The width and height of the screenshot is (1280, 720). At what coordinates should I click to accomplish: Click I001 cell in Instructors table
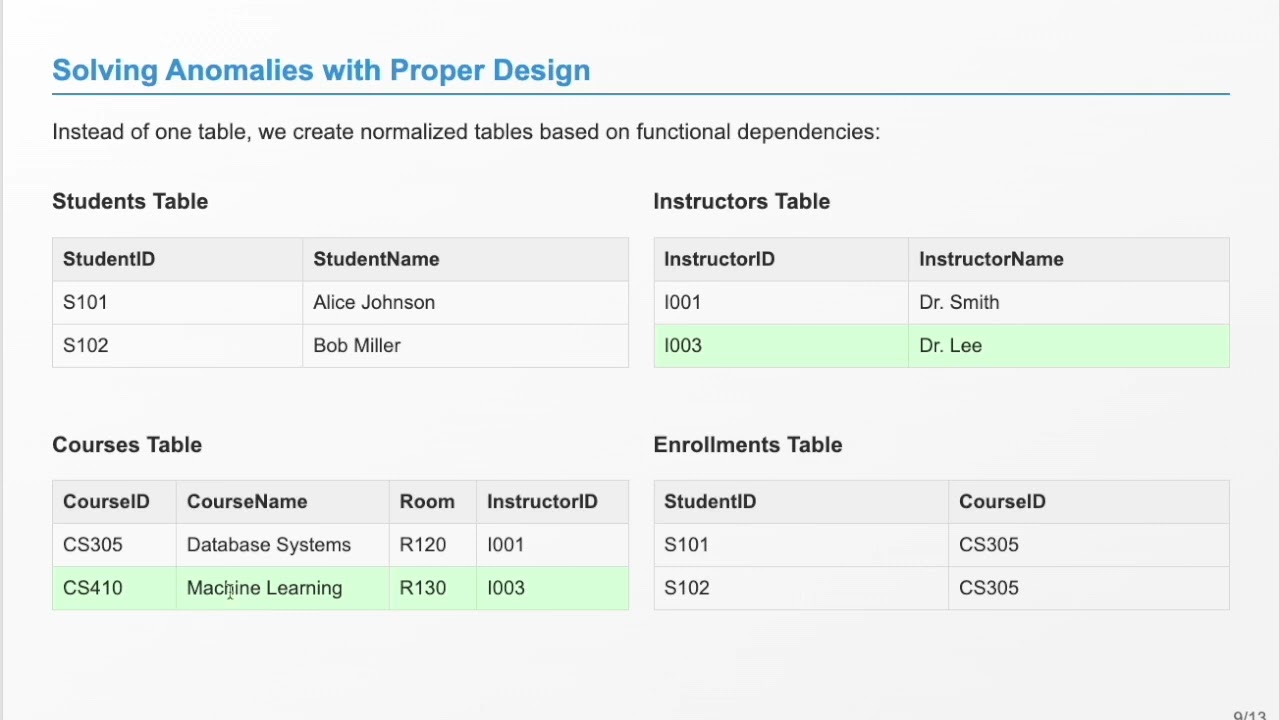coord(781,302)
